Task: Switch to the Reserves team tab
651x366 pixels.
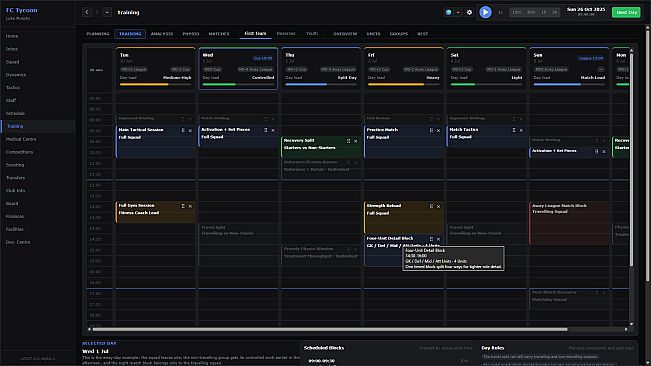Action: coord(286,34)
